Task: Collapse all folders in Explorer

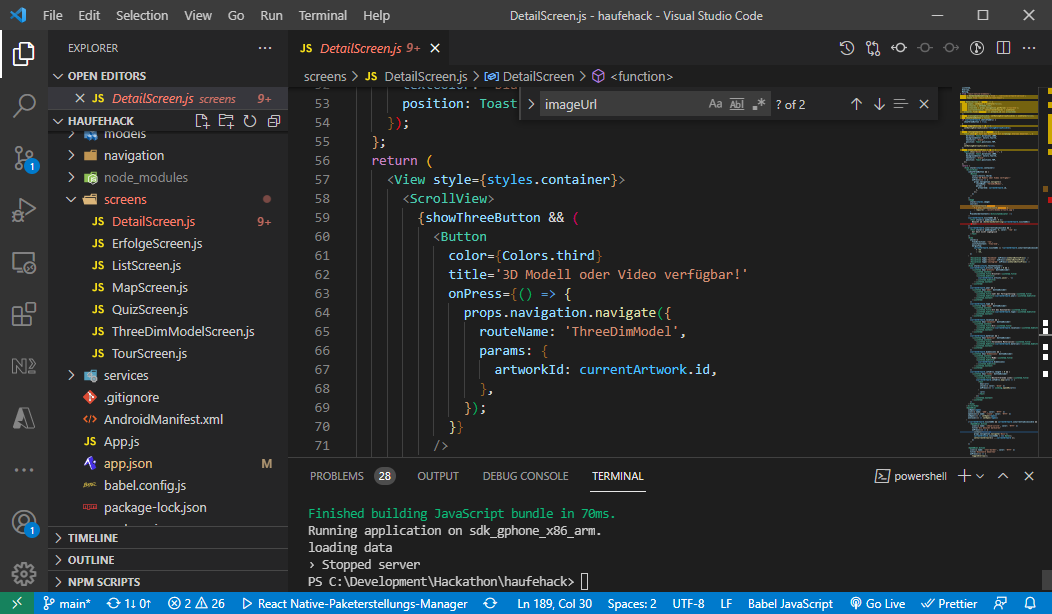Action: (x=271, y=121)
